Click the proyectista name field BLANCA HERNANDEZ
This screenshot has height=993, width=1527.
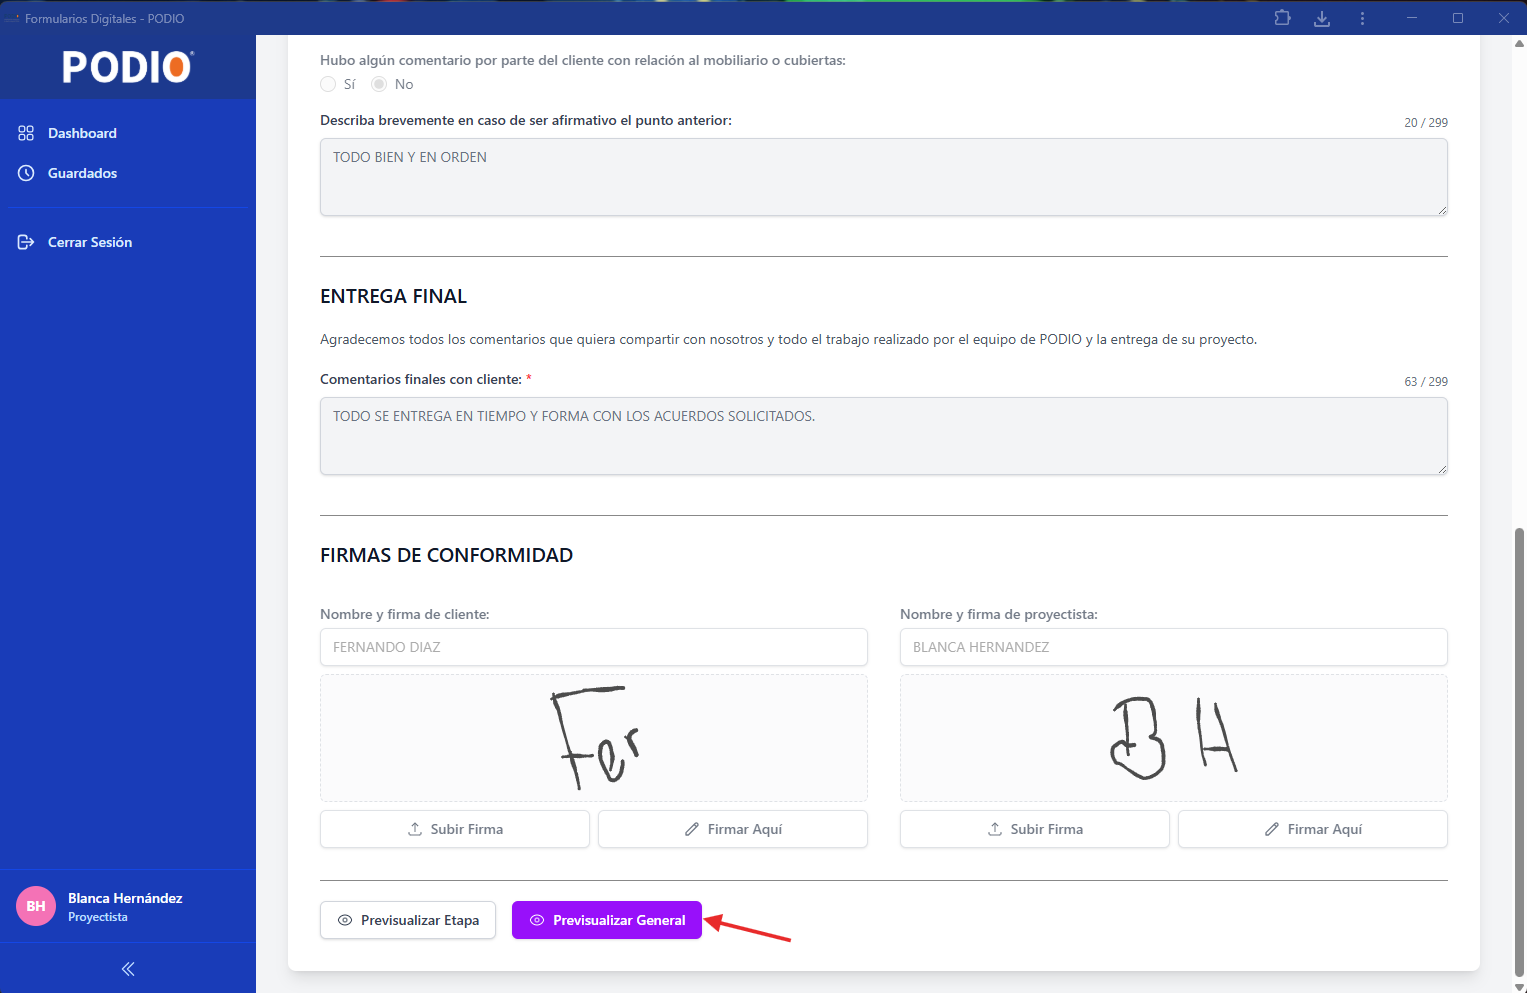coord(1174,647)
